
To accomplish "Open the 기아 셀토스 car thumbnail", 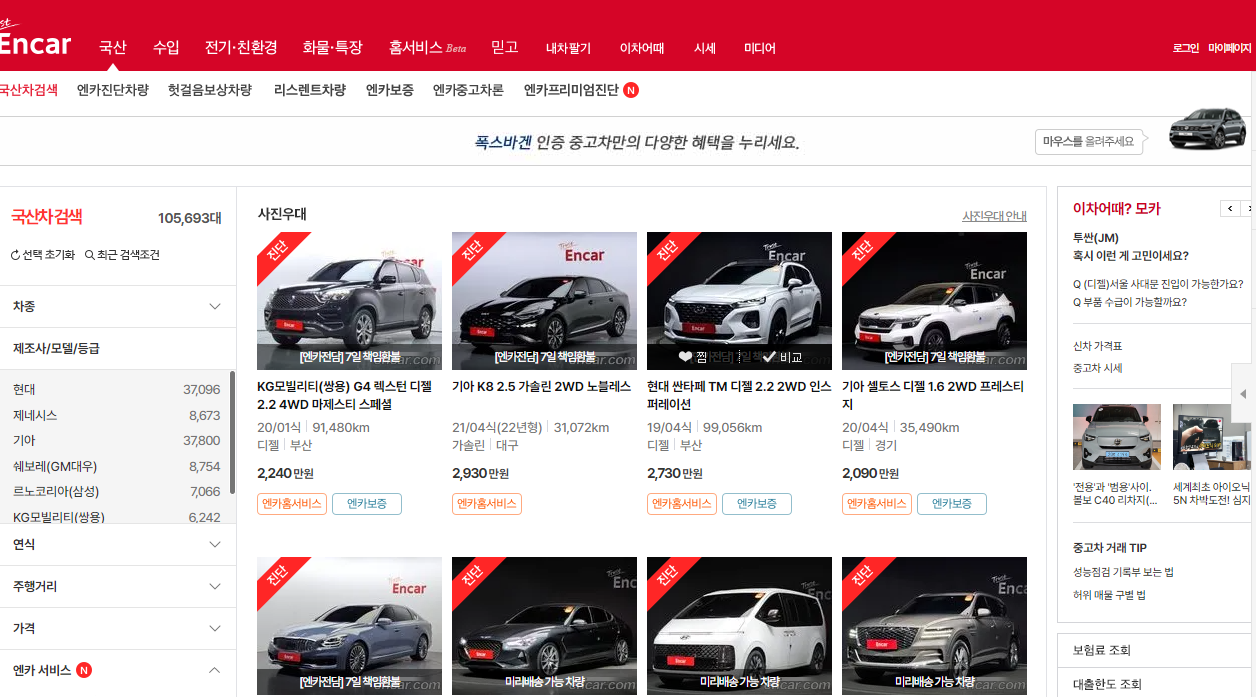I will pyautogui.click(x=934, y=301).
